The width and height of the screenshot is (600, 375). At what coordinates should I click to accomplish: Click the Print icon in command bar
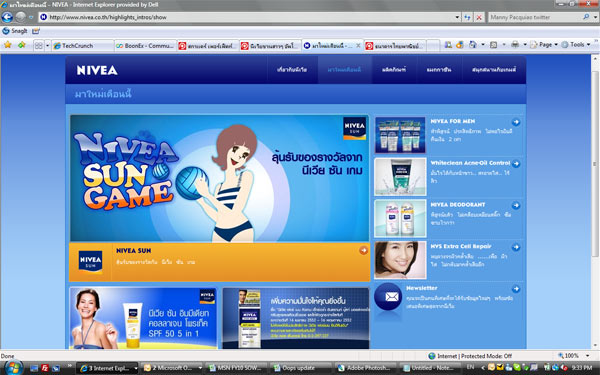(x=515, y=45)
